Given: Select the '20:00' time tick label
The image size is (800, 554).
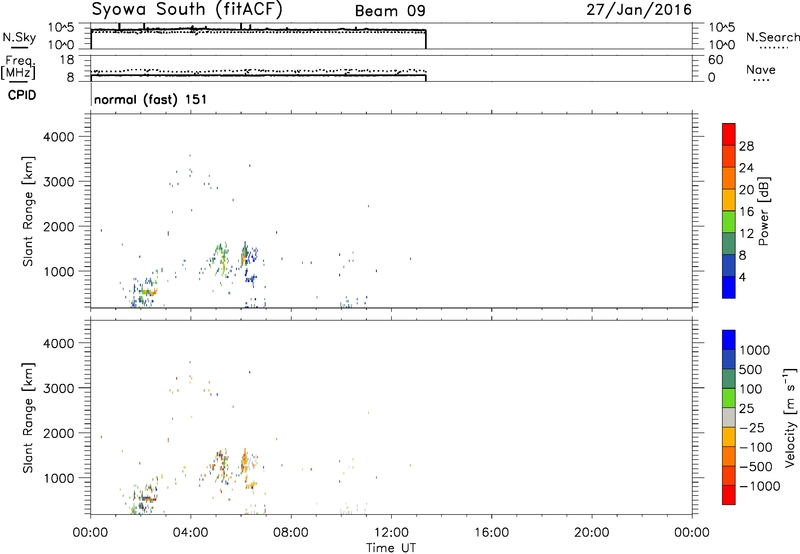Looking at the screenshot, I should pos(591,533).
